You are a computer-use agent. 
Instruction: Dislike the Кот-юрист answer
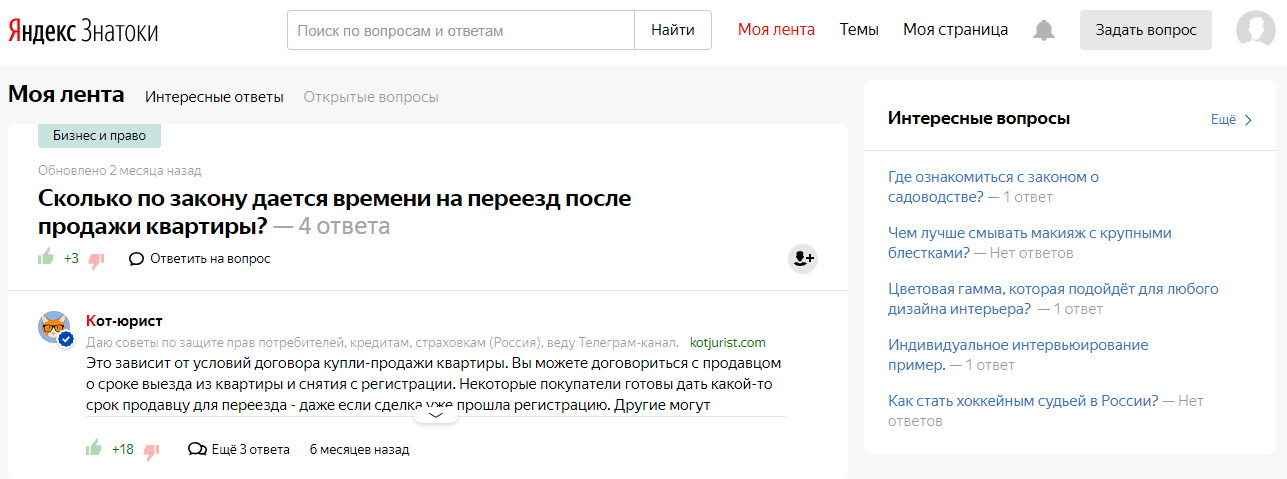[x=151, y=451]
